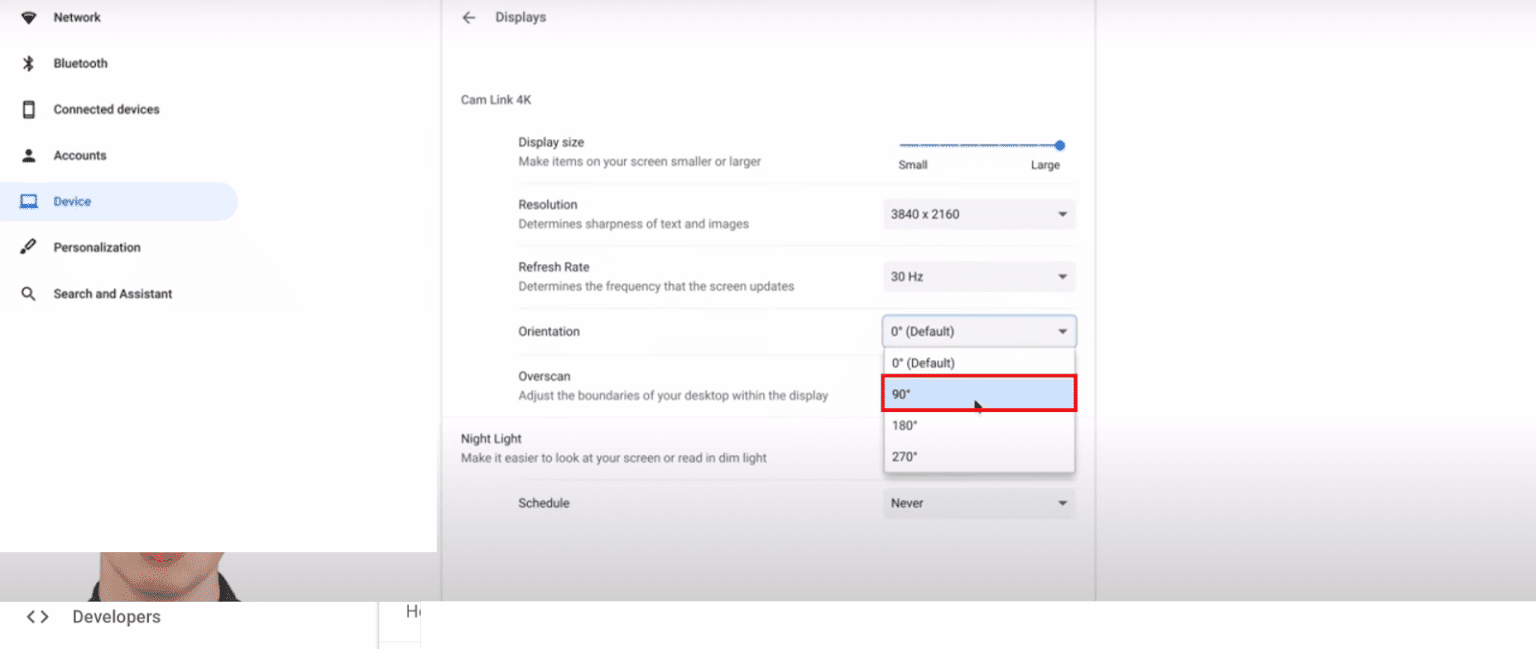Click the Device laptop icon
The width and height of the screenshot is (1536, 649).
28,201
